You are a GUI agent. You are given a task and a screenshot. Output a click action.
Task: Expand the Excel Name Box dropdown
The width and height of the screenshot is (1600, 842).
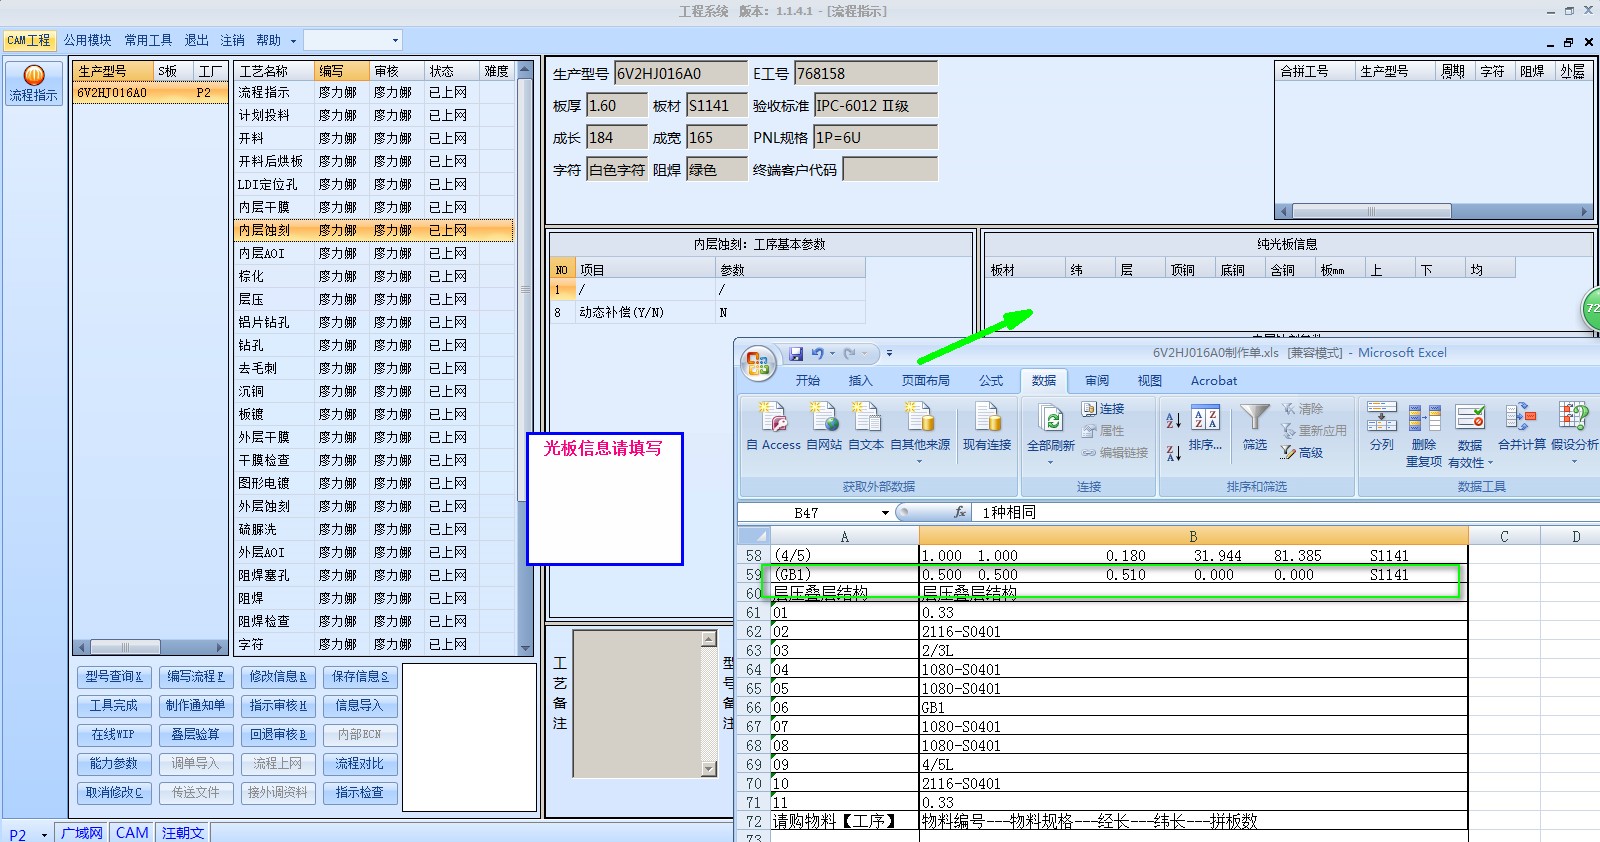click(885, 513)
